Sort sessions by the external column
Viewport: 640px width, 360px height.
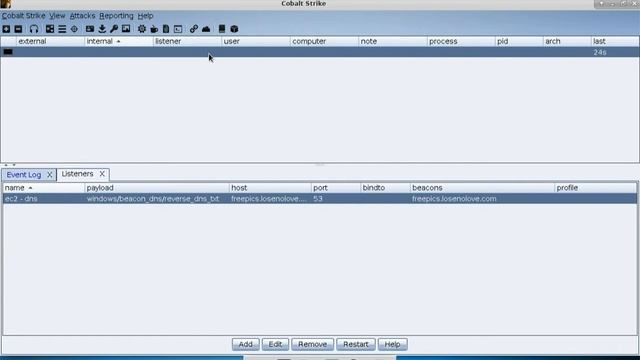tap(50, 41)
